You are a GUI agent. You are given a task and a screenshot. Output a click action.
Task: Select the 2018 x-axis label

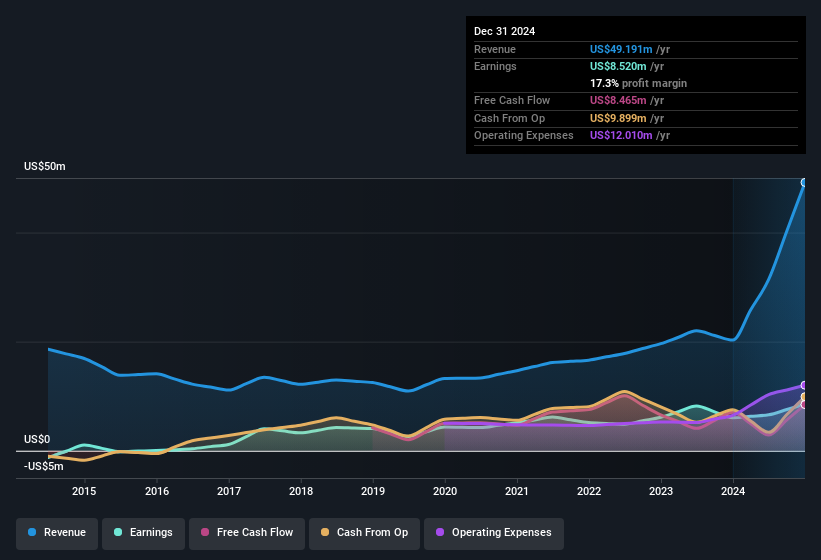301,491
